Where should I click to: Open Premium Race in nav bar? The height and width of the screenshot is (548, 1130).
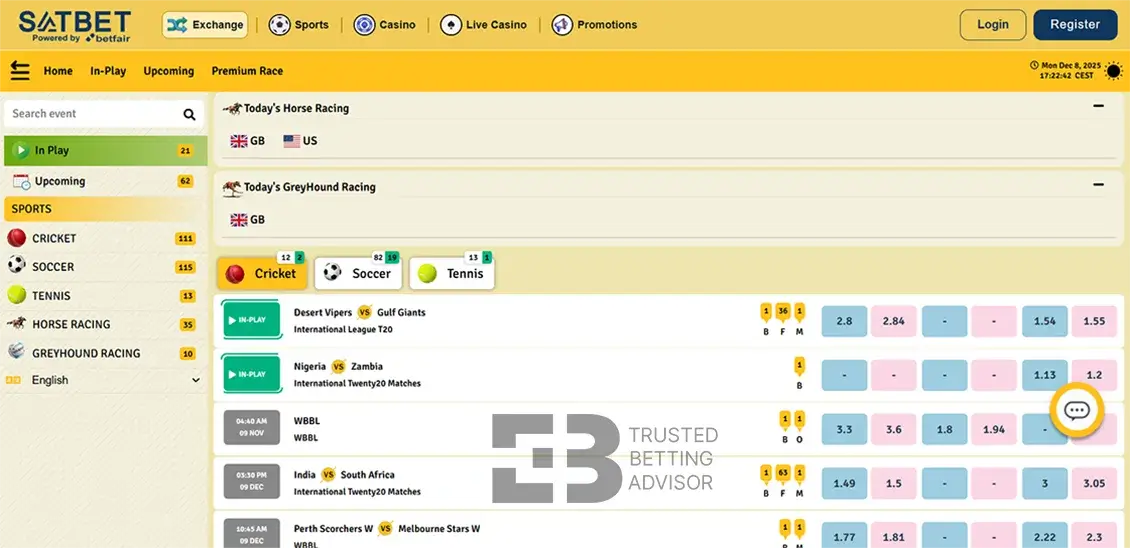pyautogui.click(x=247, y=71)
